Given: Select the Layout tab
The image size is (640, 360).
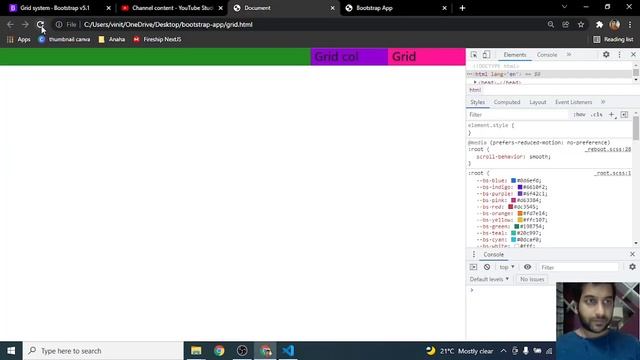Looking at the screenshot, I should point(538,102).
